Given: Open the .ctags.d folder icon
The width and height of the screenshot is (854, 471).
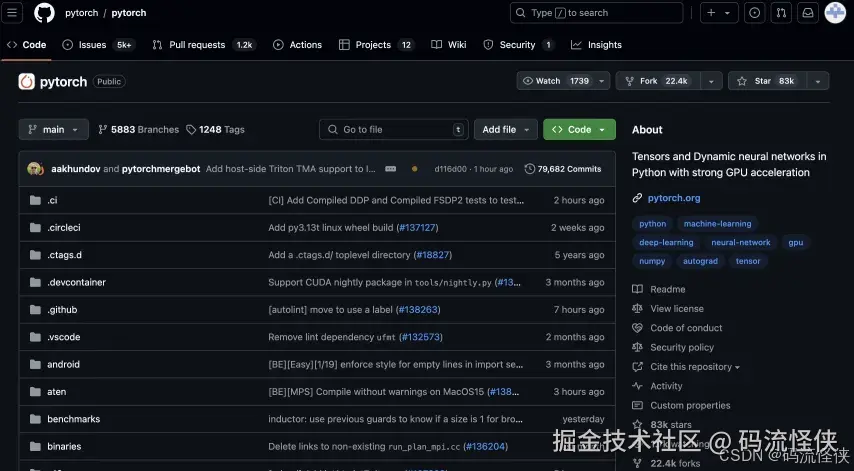Looking at the screenshot, I should pyautogui.click(x=35, y=255).
